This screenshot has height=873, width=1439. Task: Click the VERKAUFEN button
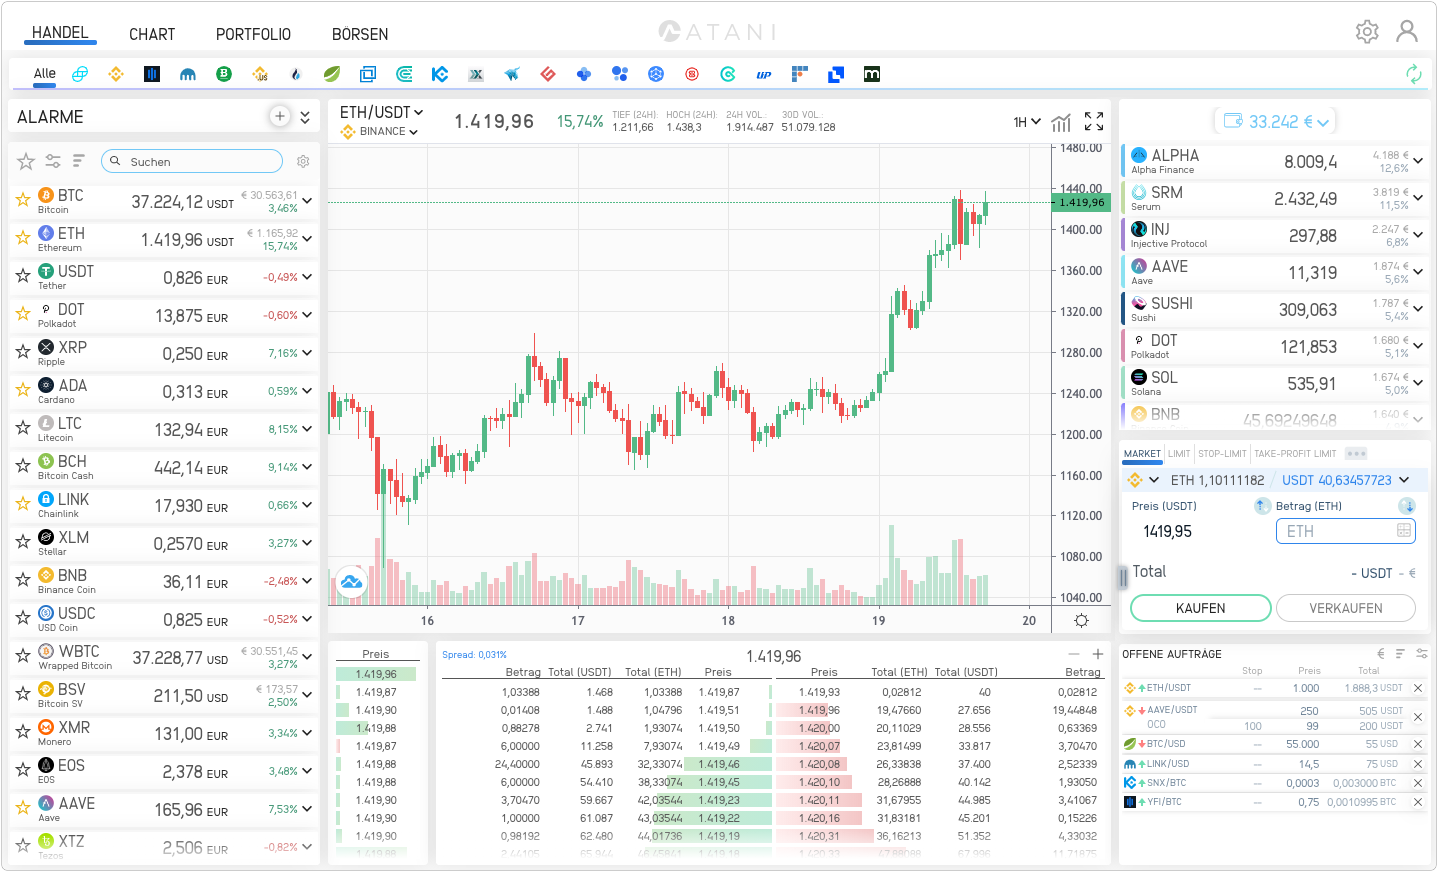(x=1346, y=608)
